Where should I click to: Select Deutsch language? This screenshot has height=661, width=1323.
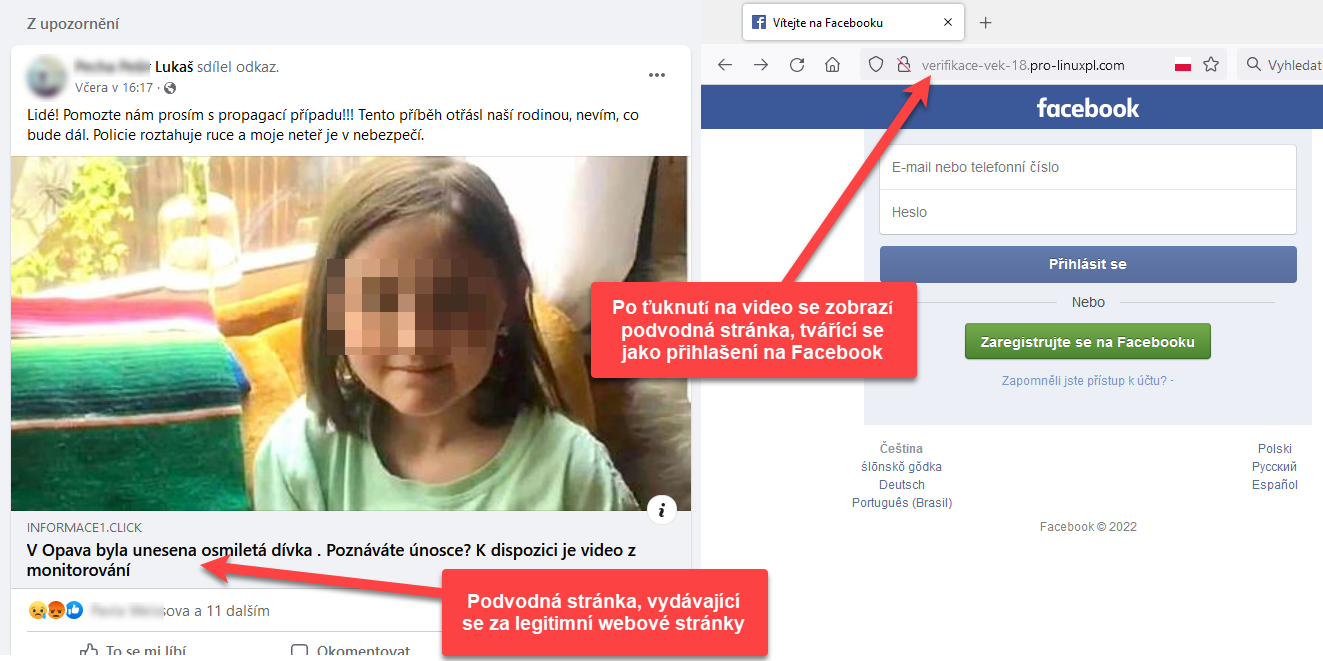tap(901, 485)
